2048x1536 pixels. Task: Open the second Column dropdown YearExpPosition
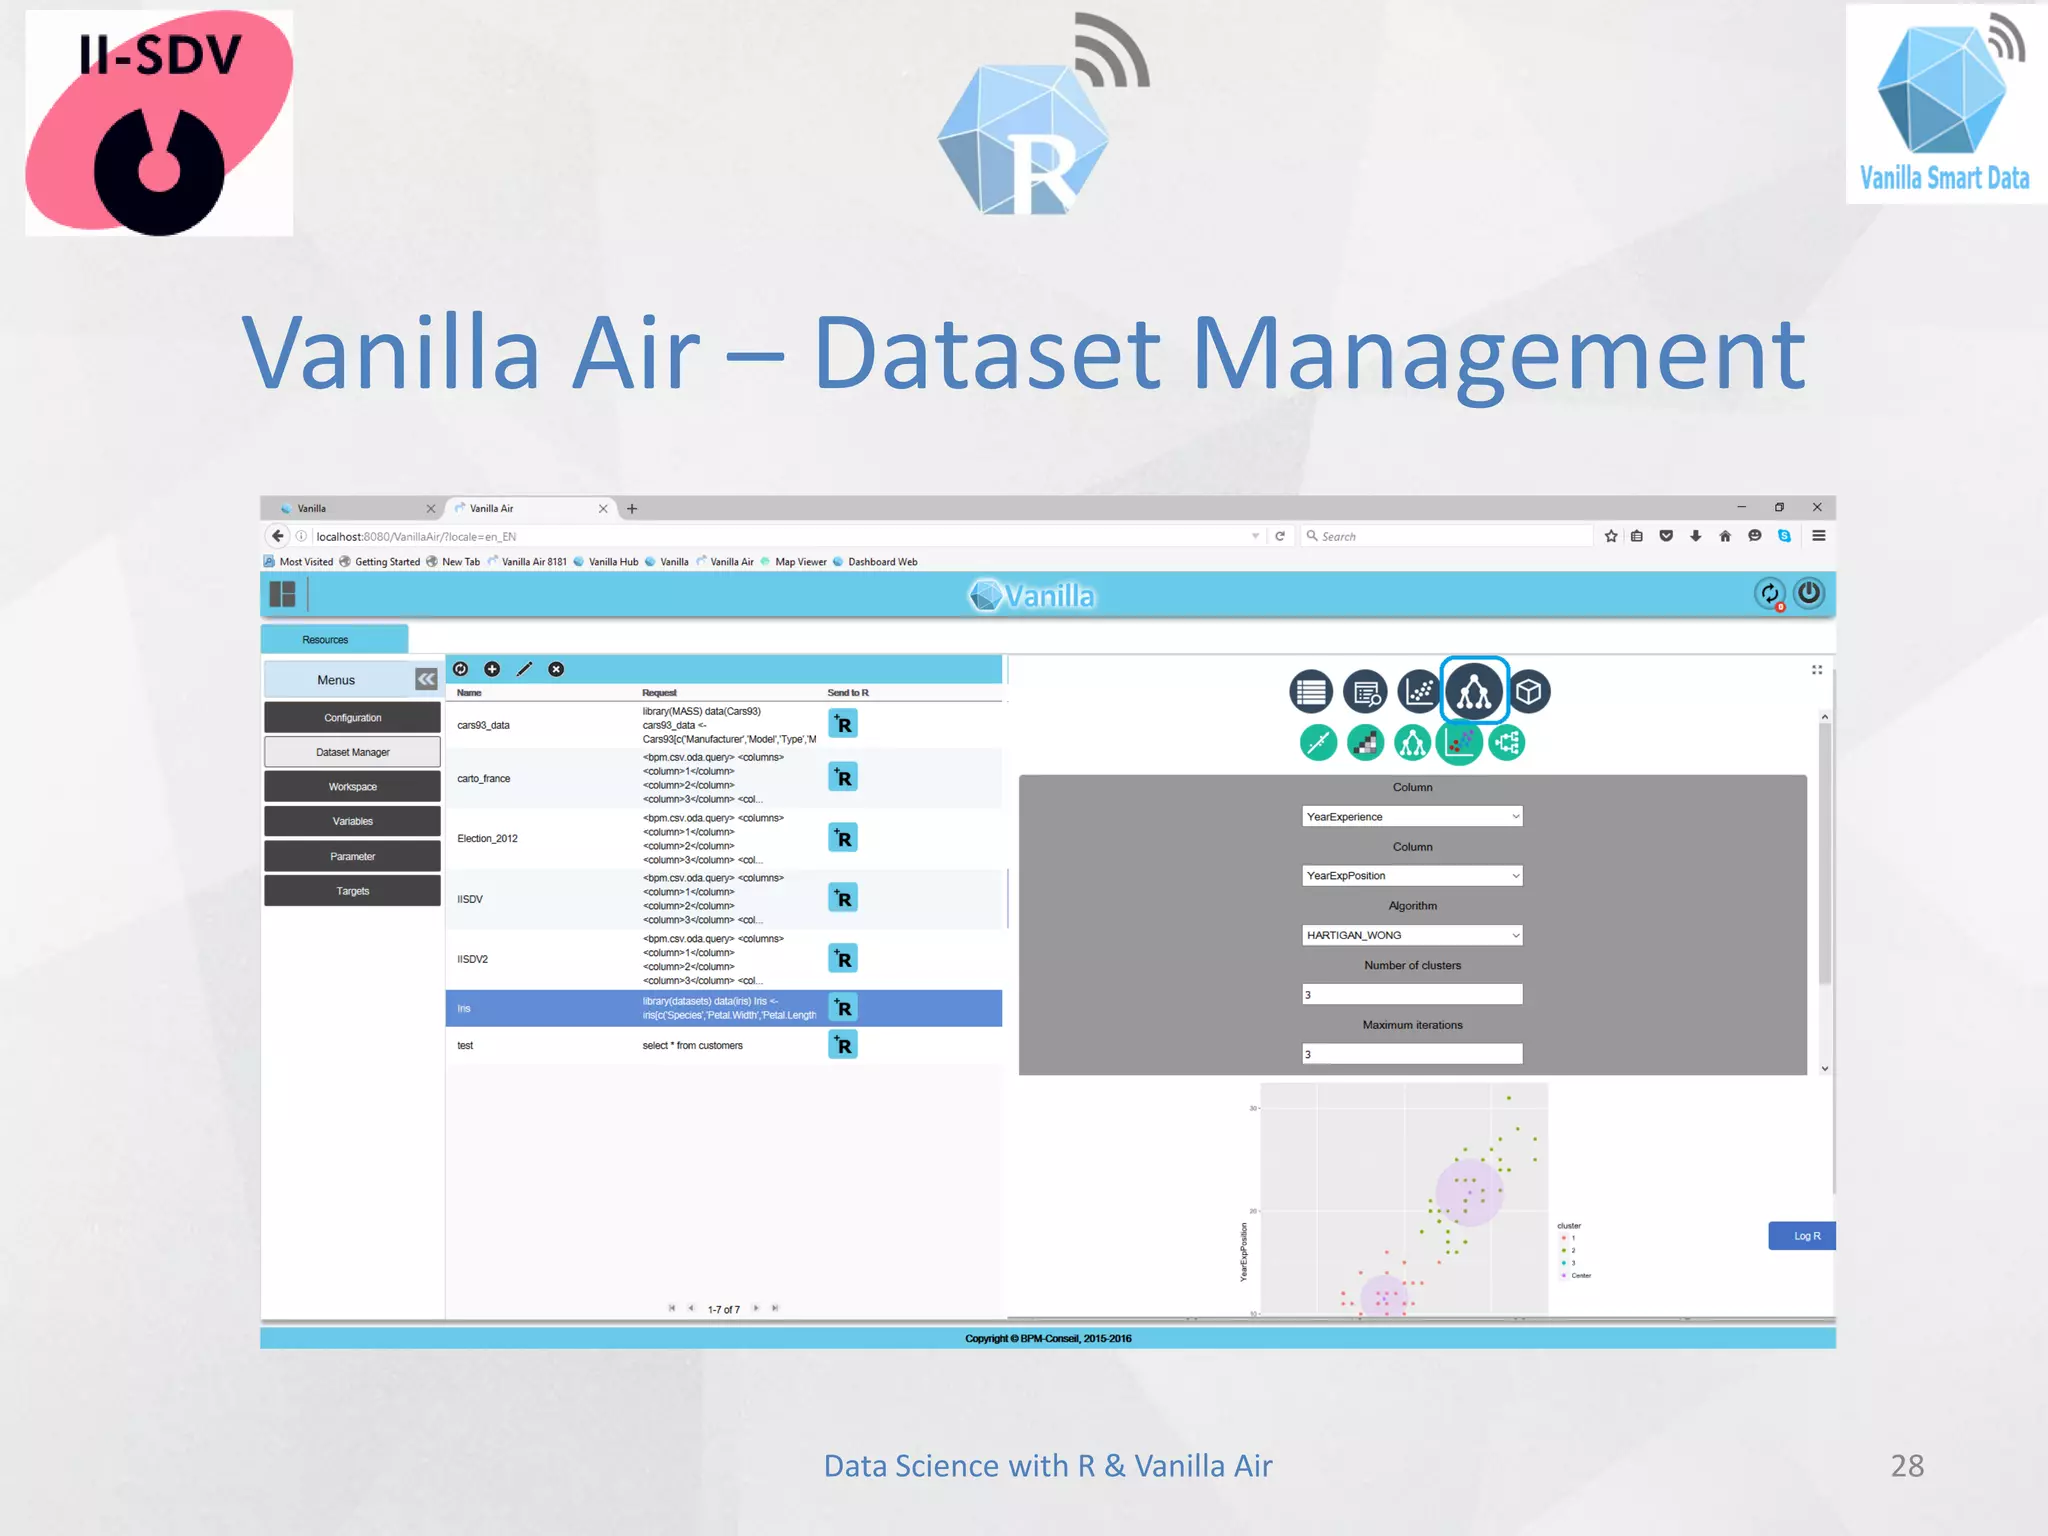point(1412,875)
